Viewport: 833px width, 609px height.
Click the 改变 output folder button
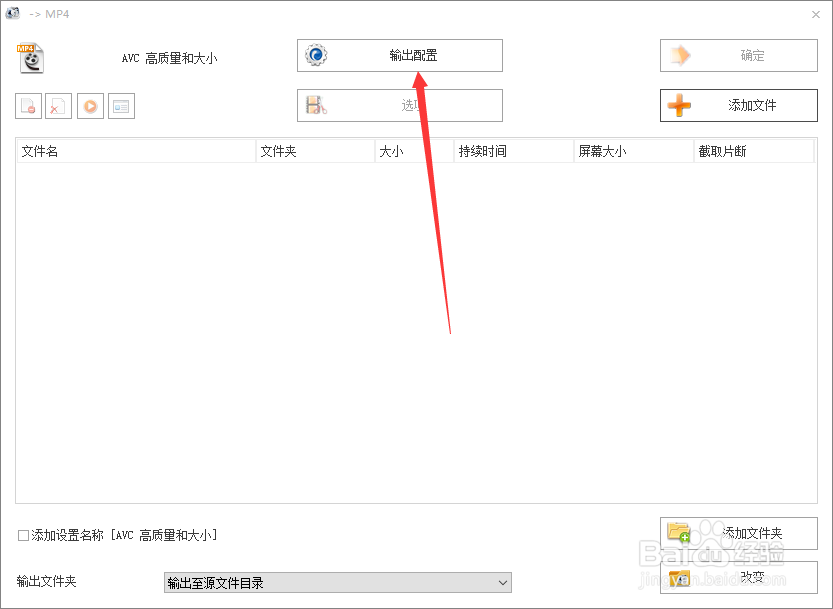[x=738, y=577]
